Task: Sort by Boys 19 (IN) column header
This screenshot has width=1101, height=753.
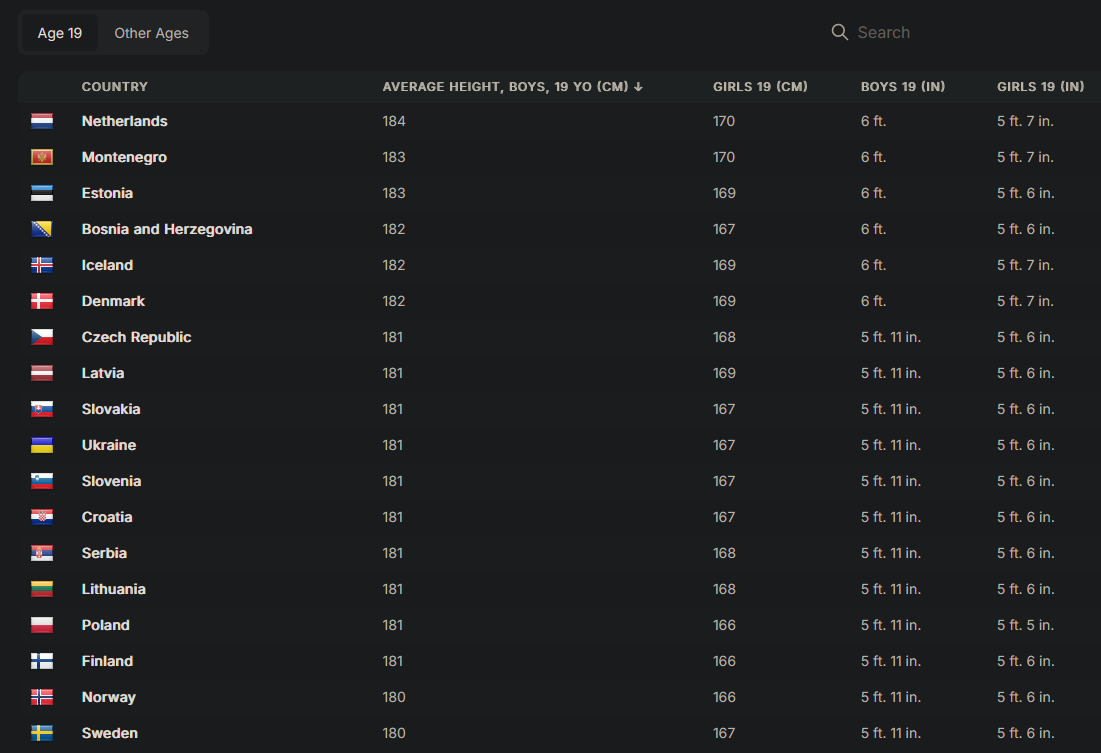Action: (903, 87)
